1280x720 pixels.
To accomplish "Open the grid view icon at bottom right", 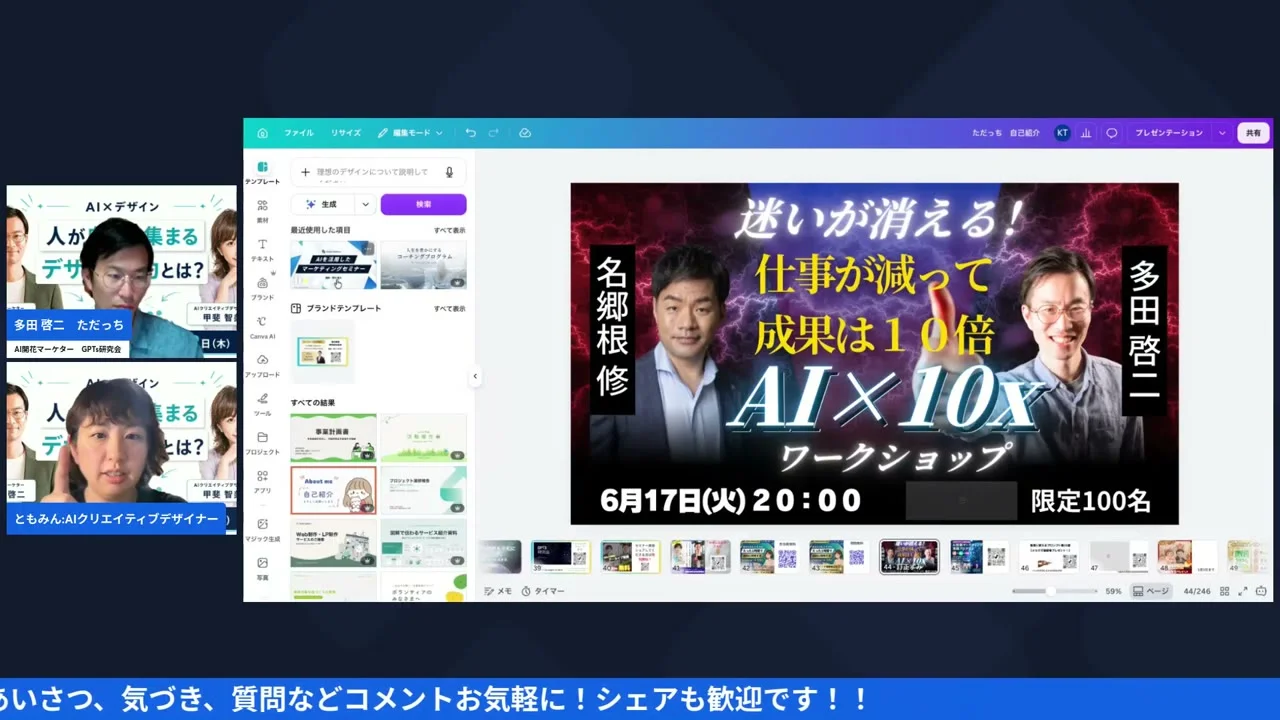I will (1225, 591).
